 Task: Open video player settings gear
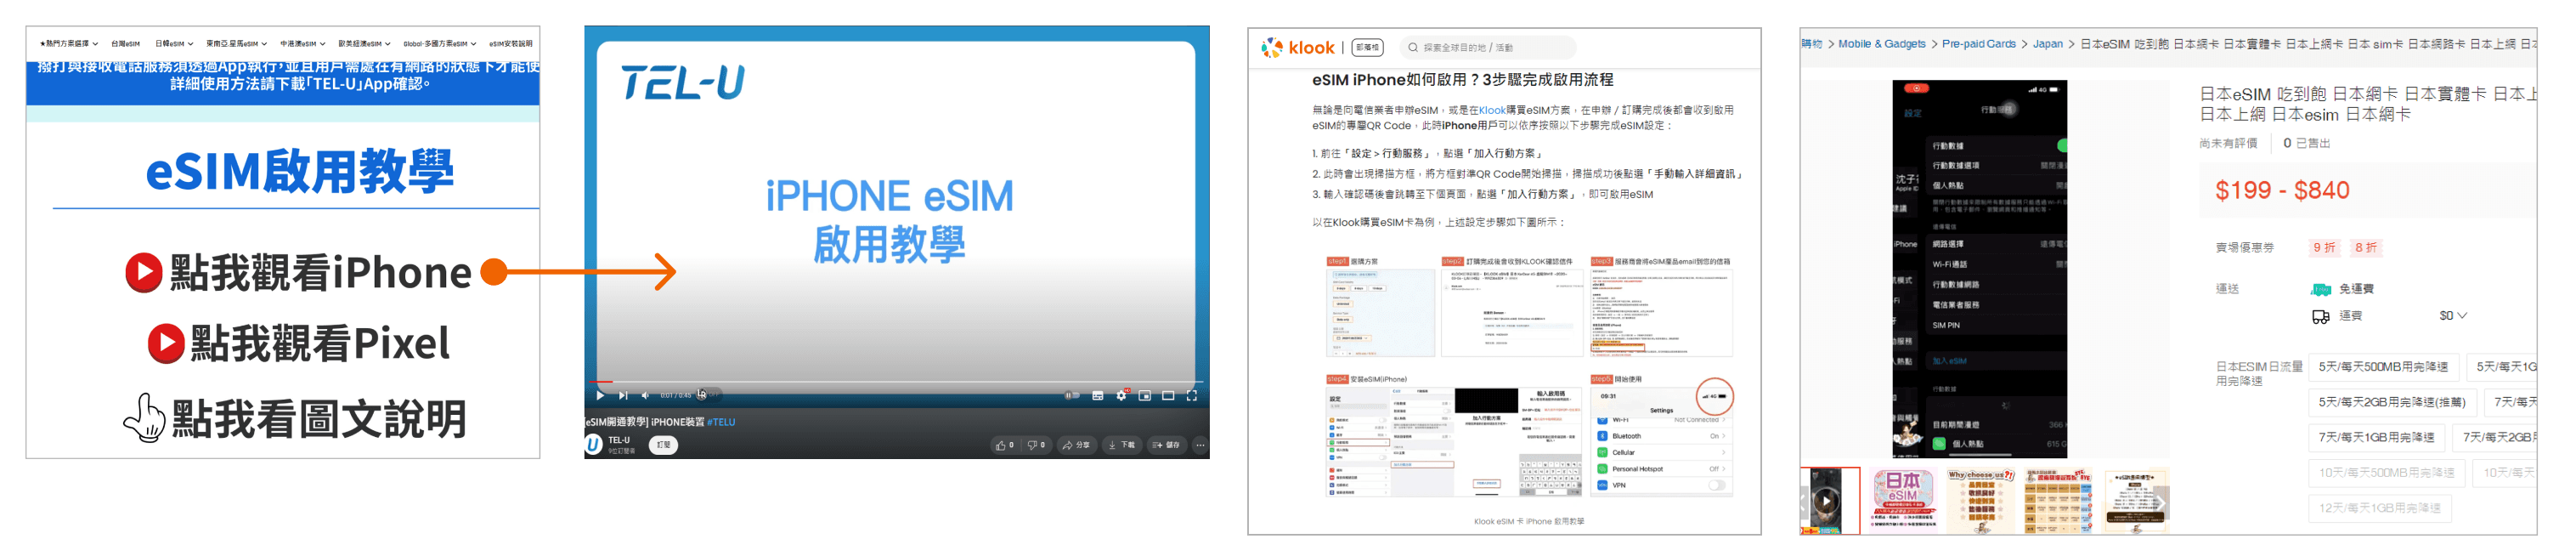coord(1121,395)
